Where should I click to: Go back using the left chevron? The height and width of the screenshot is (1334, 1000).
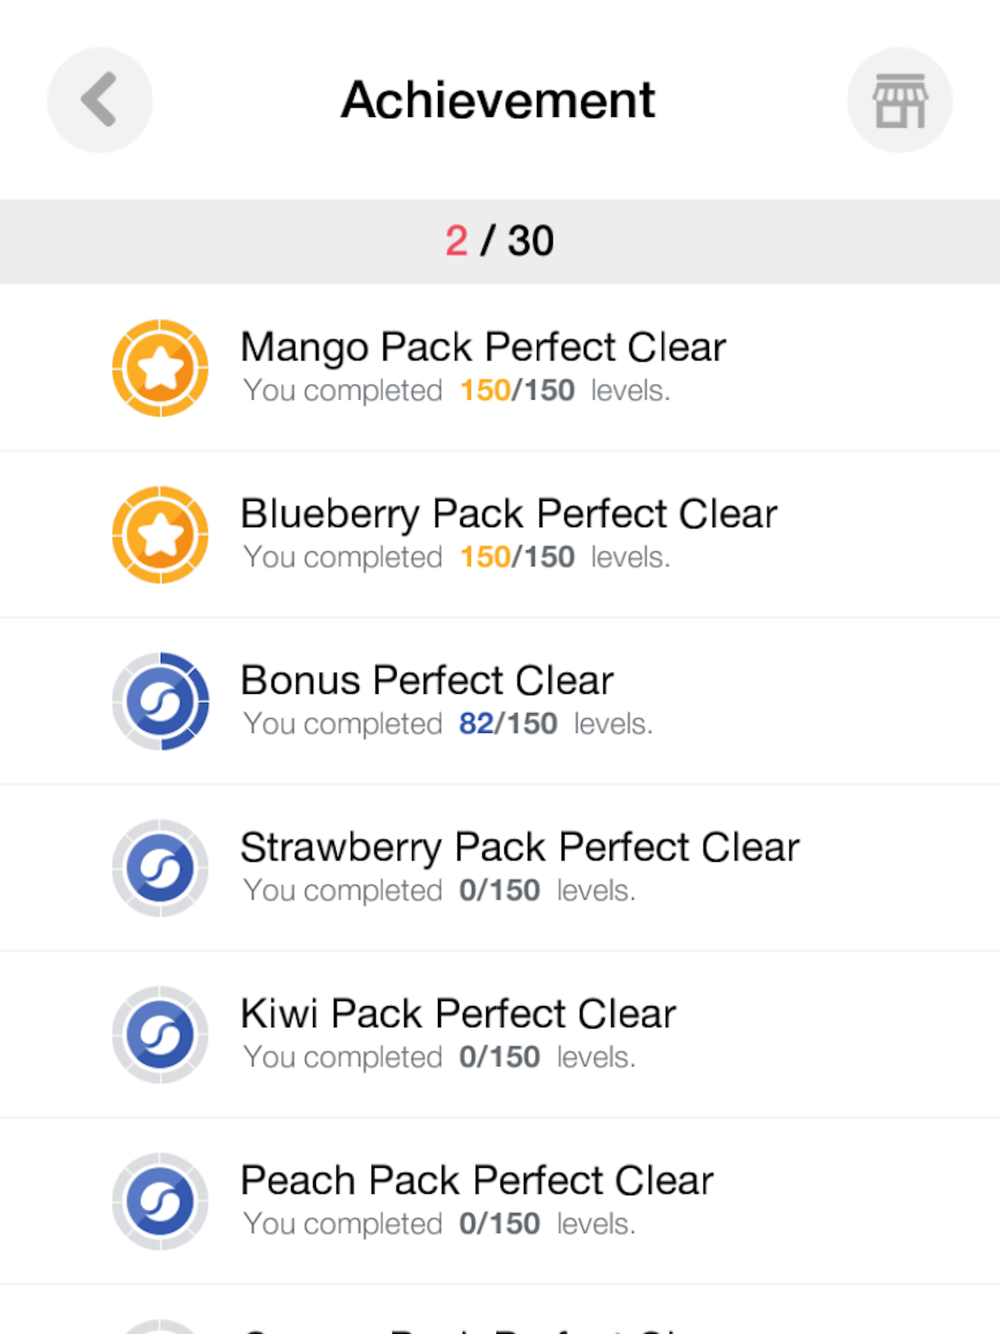[100, 100]
